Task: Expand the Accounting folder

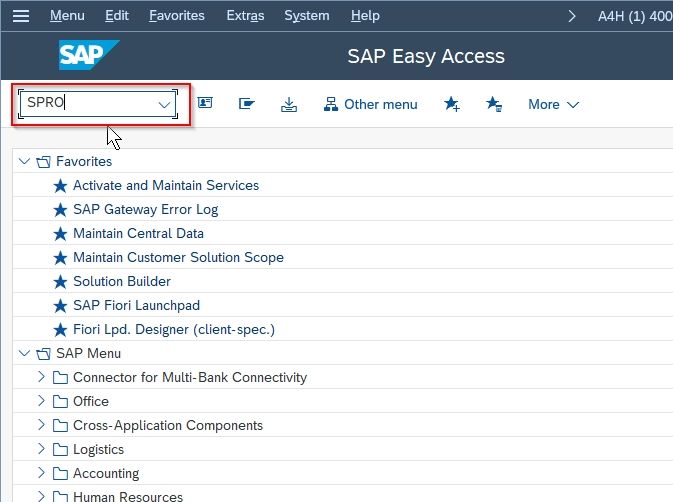Action: [x=41, y=473]
